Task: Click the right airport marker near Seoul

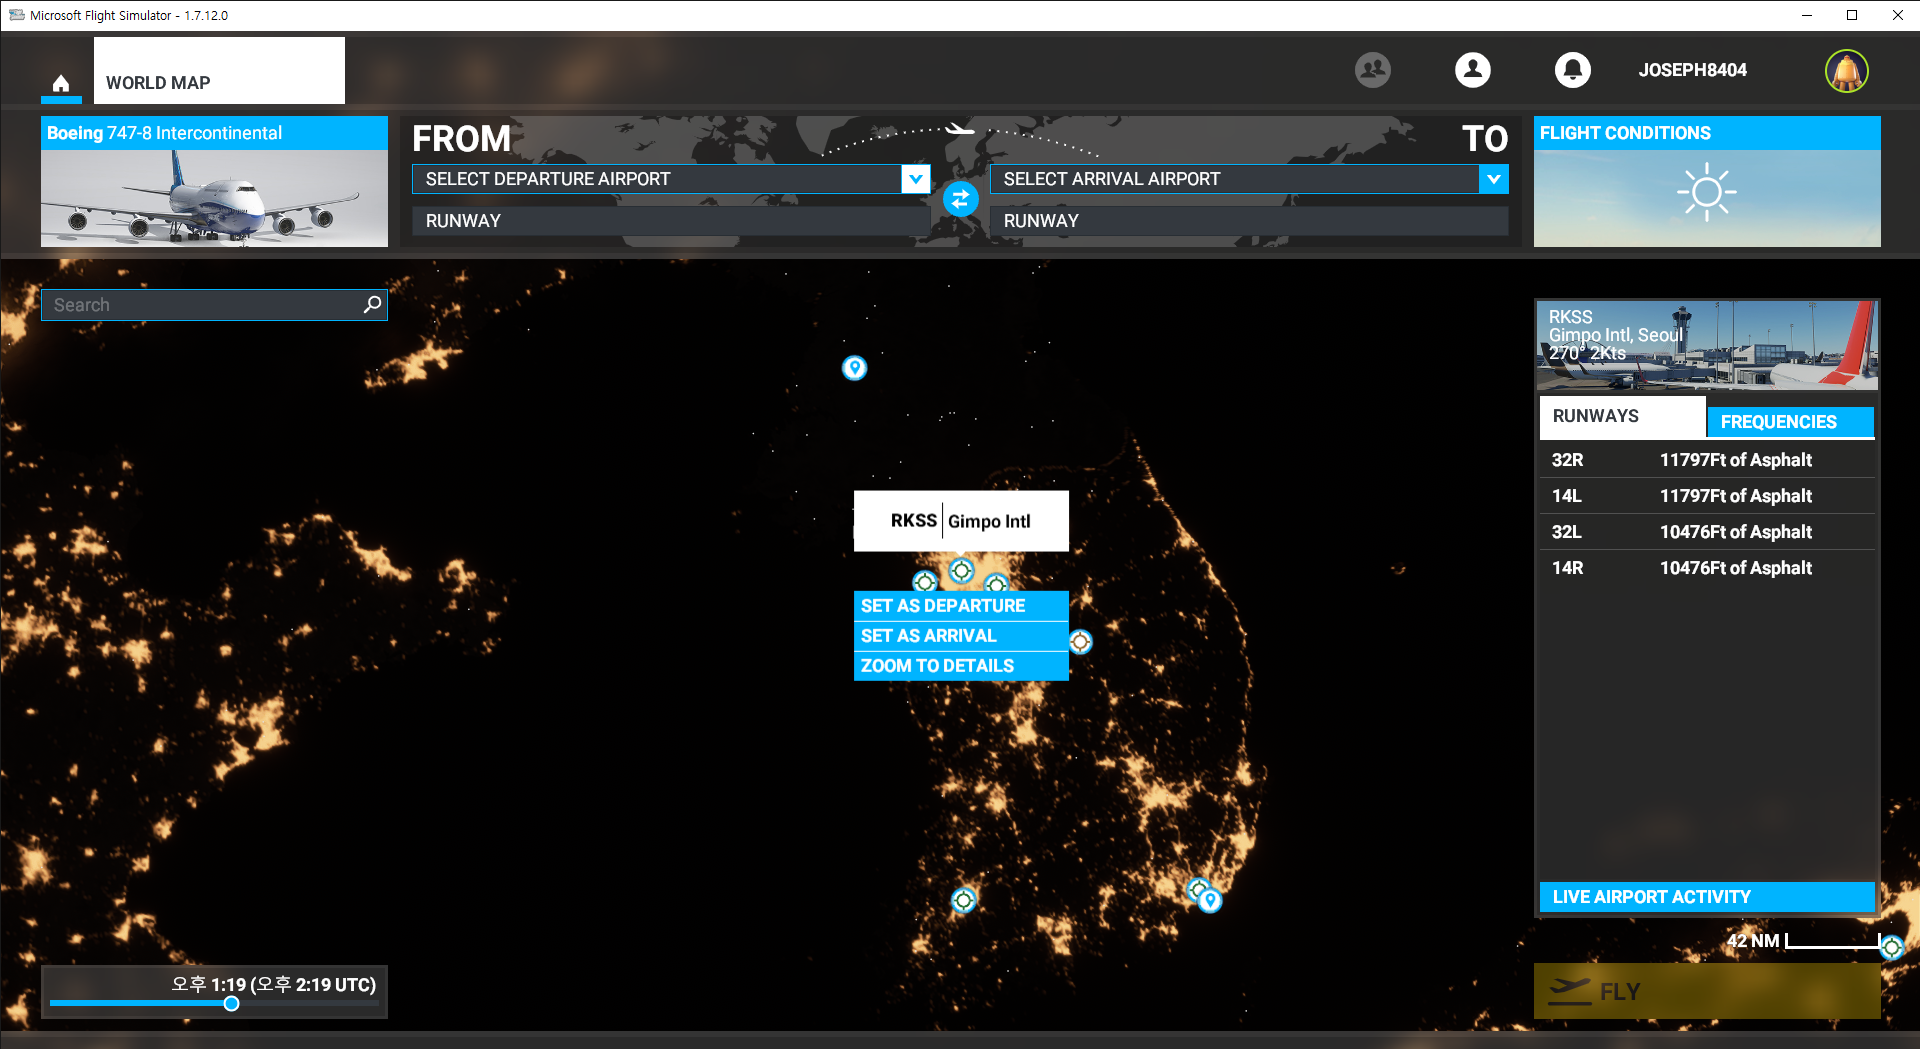Action: point(996,584)
